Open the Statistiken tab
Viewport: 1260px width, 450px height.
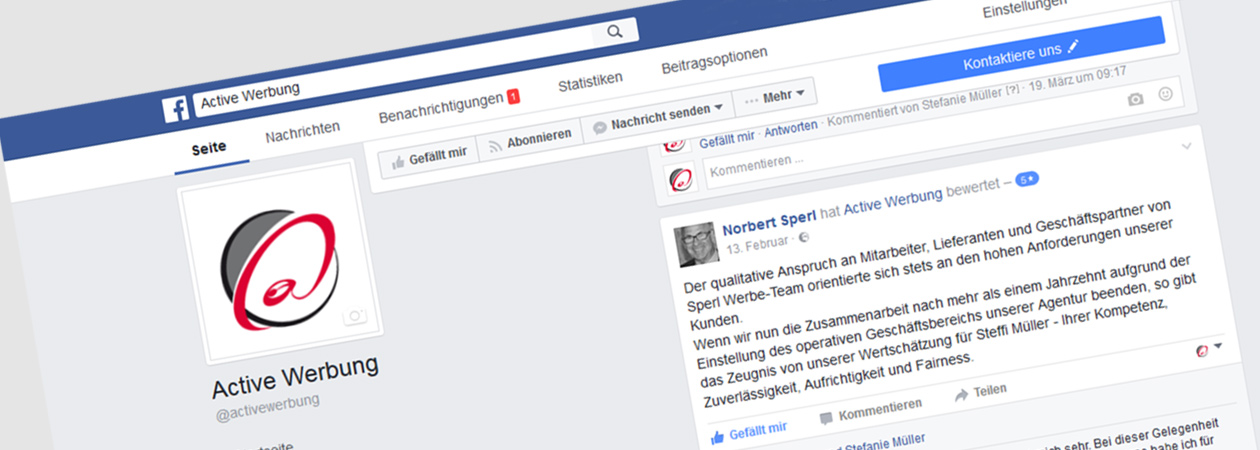tap(590, 81)
